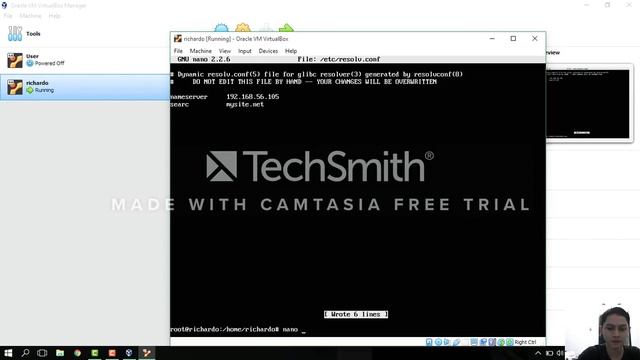The image size is (640, 360).
Task: Open the Help menu in VM window
Action: click(291, 51)
